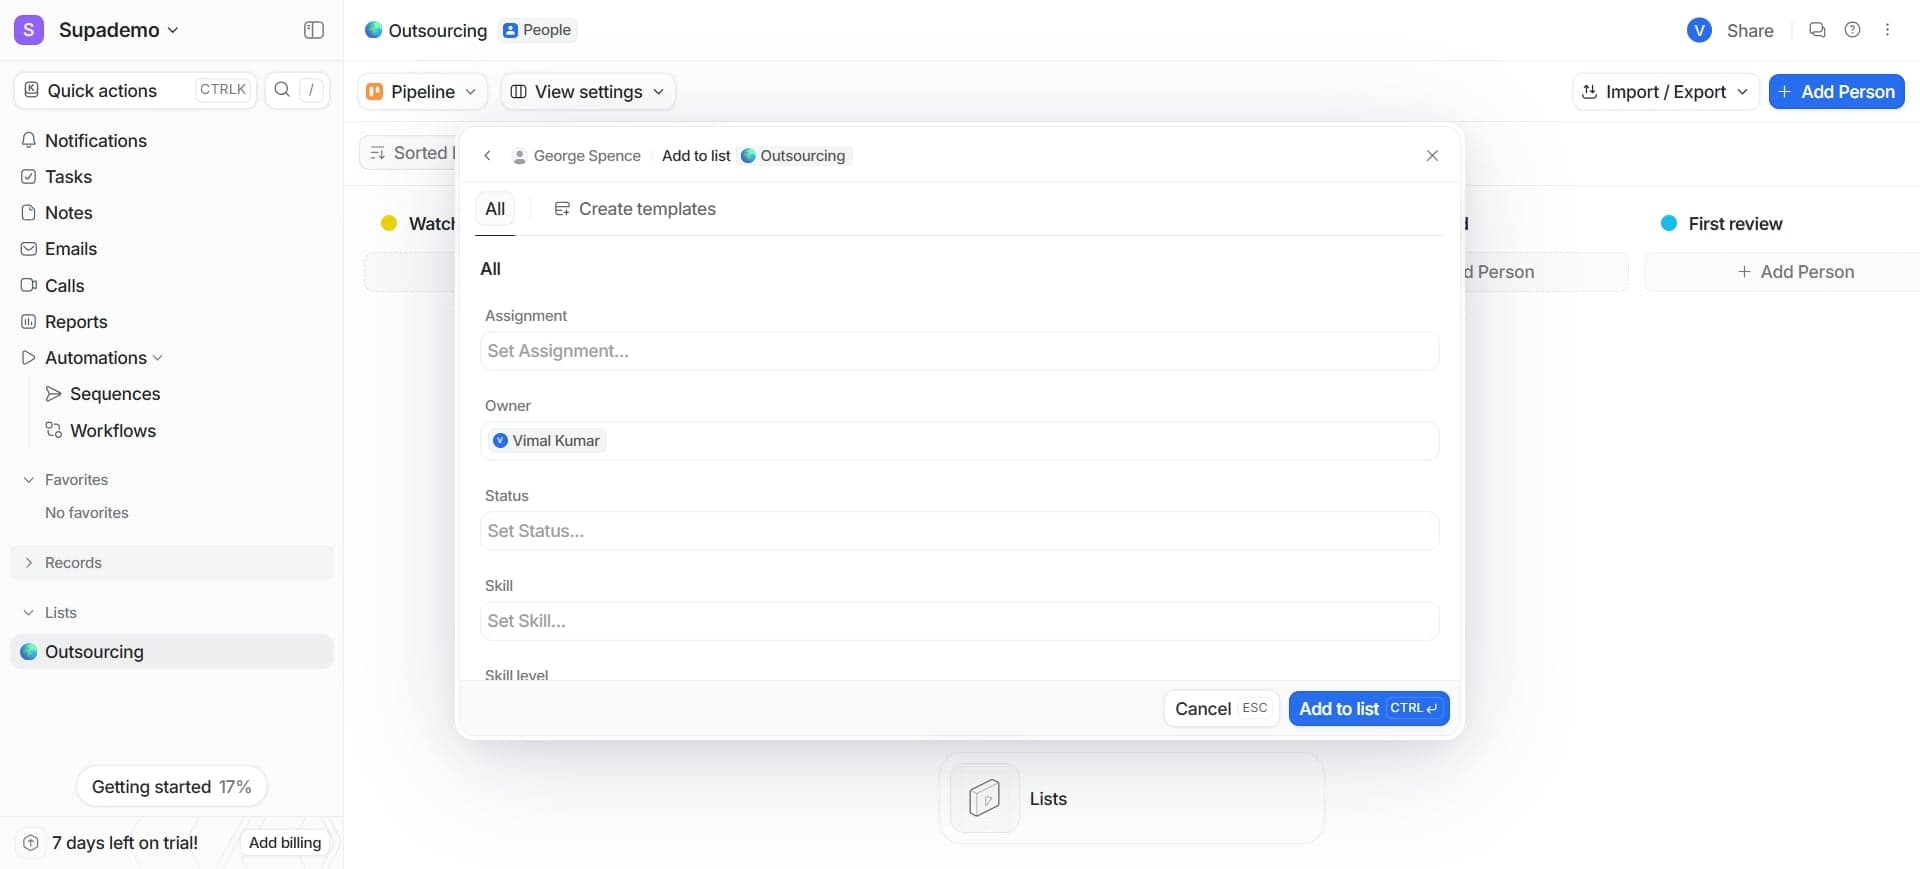Image resolution: width=1920 pixels, height=869 pixels.
Task: Cancel the add to list dialog
Action: [1221, 708]
